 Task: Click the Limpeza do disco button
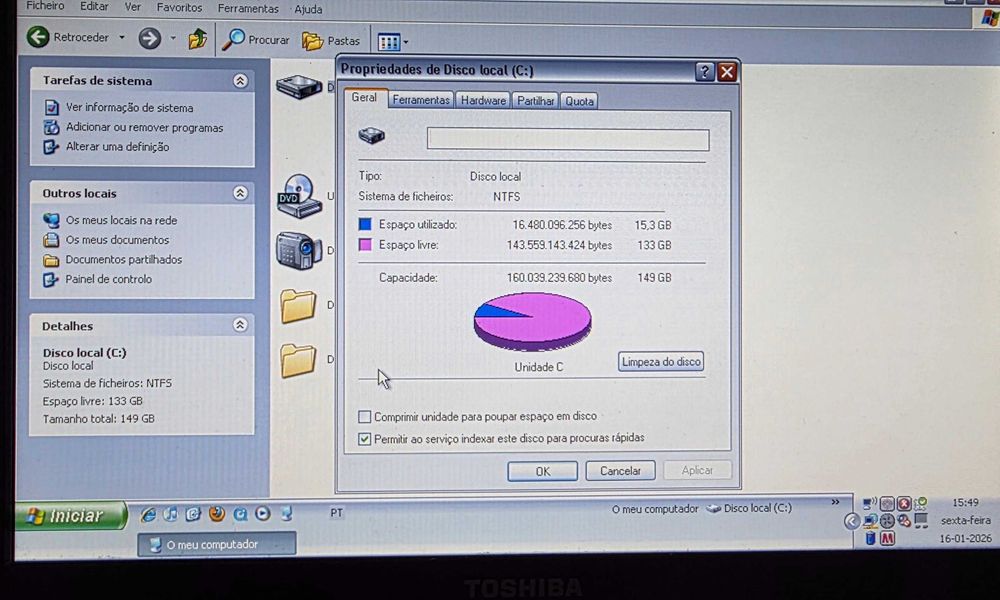click(x=661, y=362)
